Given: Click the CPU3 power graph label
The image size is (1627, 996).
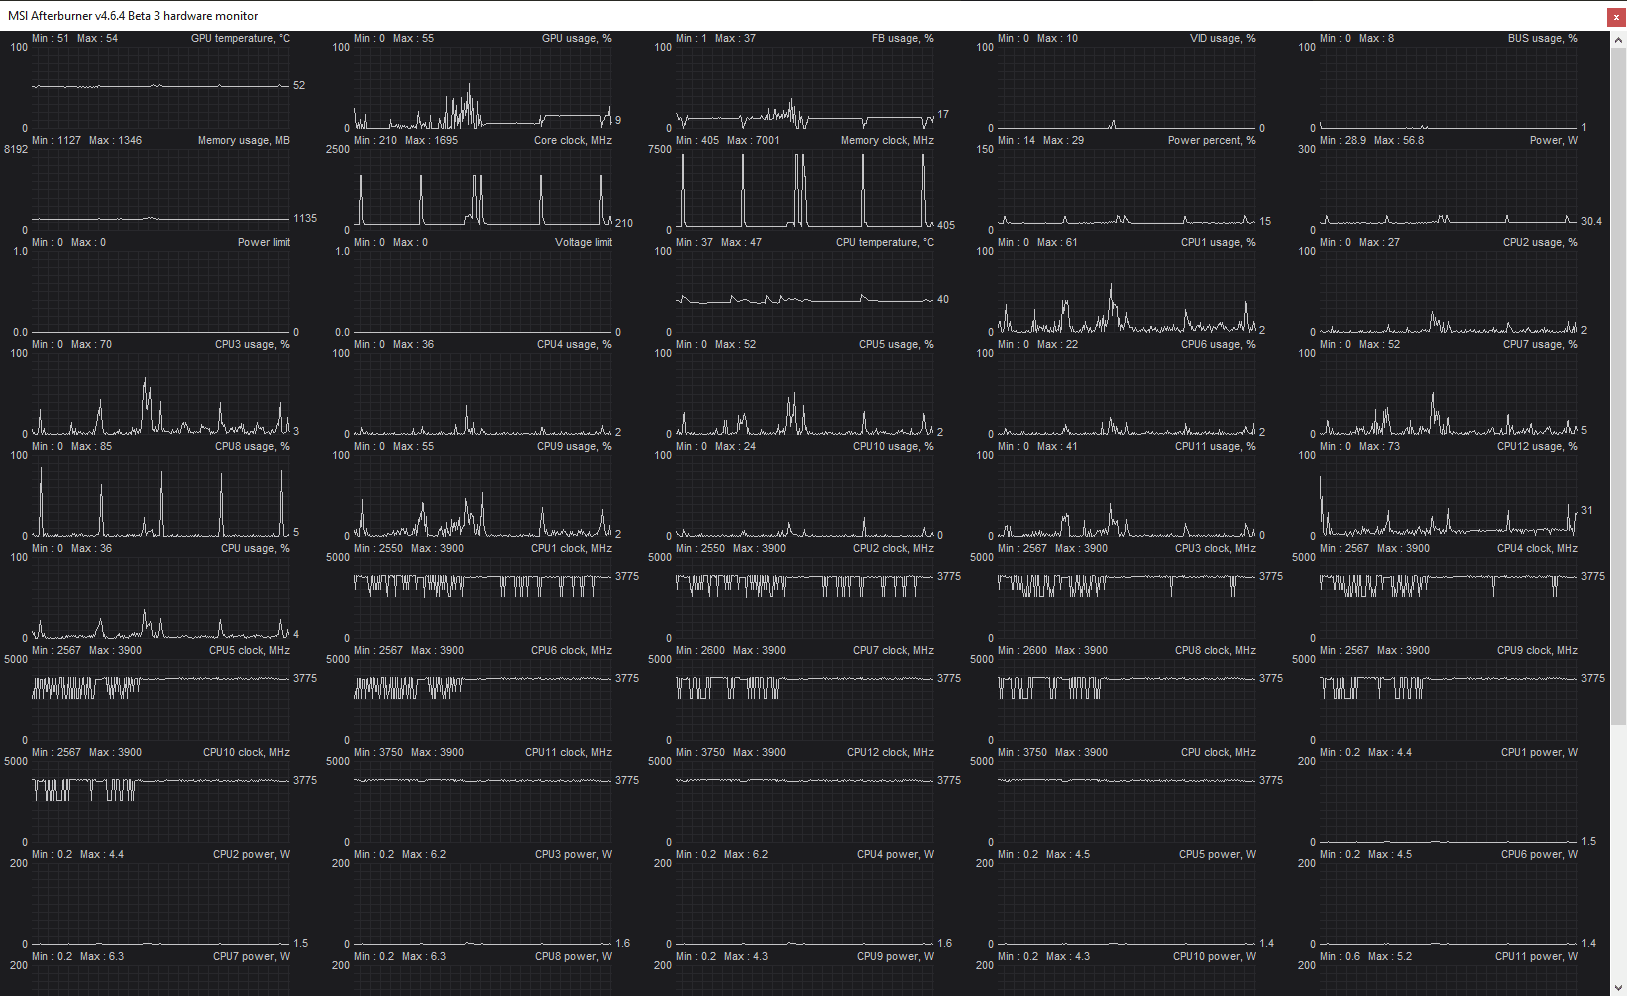Looking at the screenshot, I should pyautogui.click(x=573, y=854).
